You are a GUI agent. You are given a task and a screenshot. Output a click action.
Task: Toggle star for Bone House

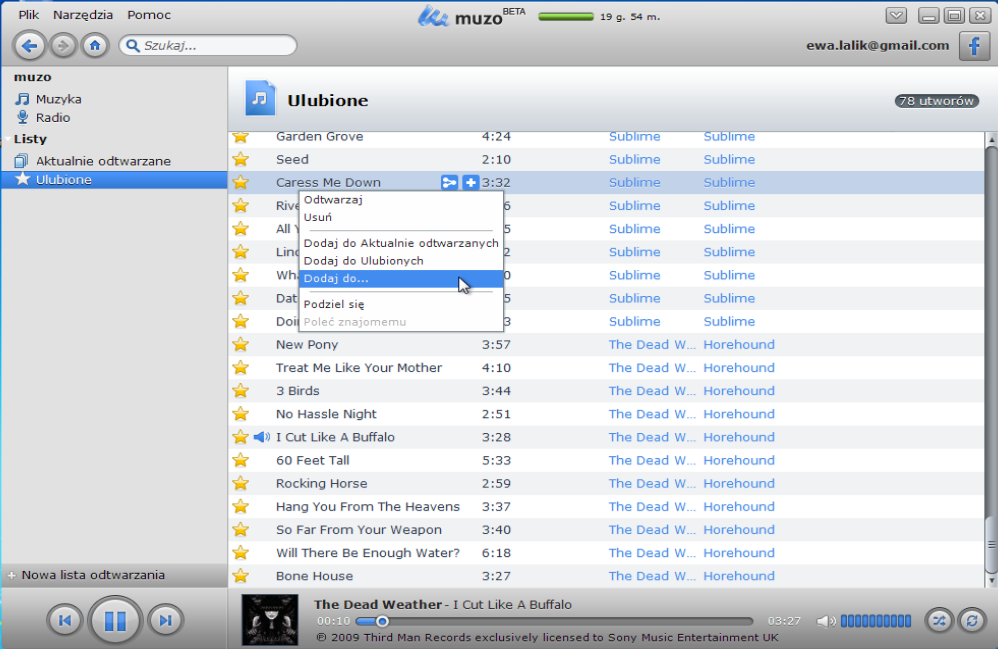pos(241,576)
